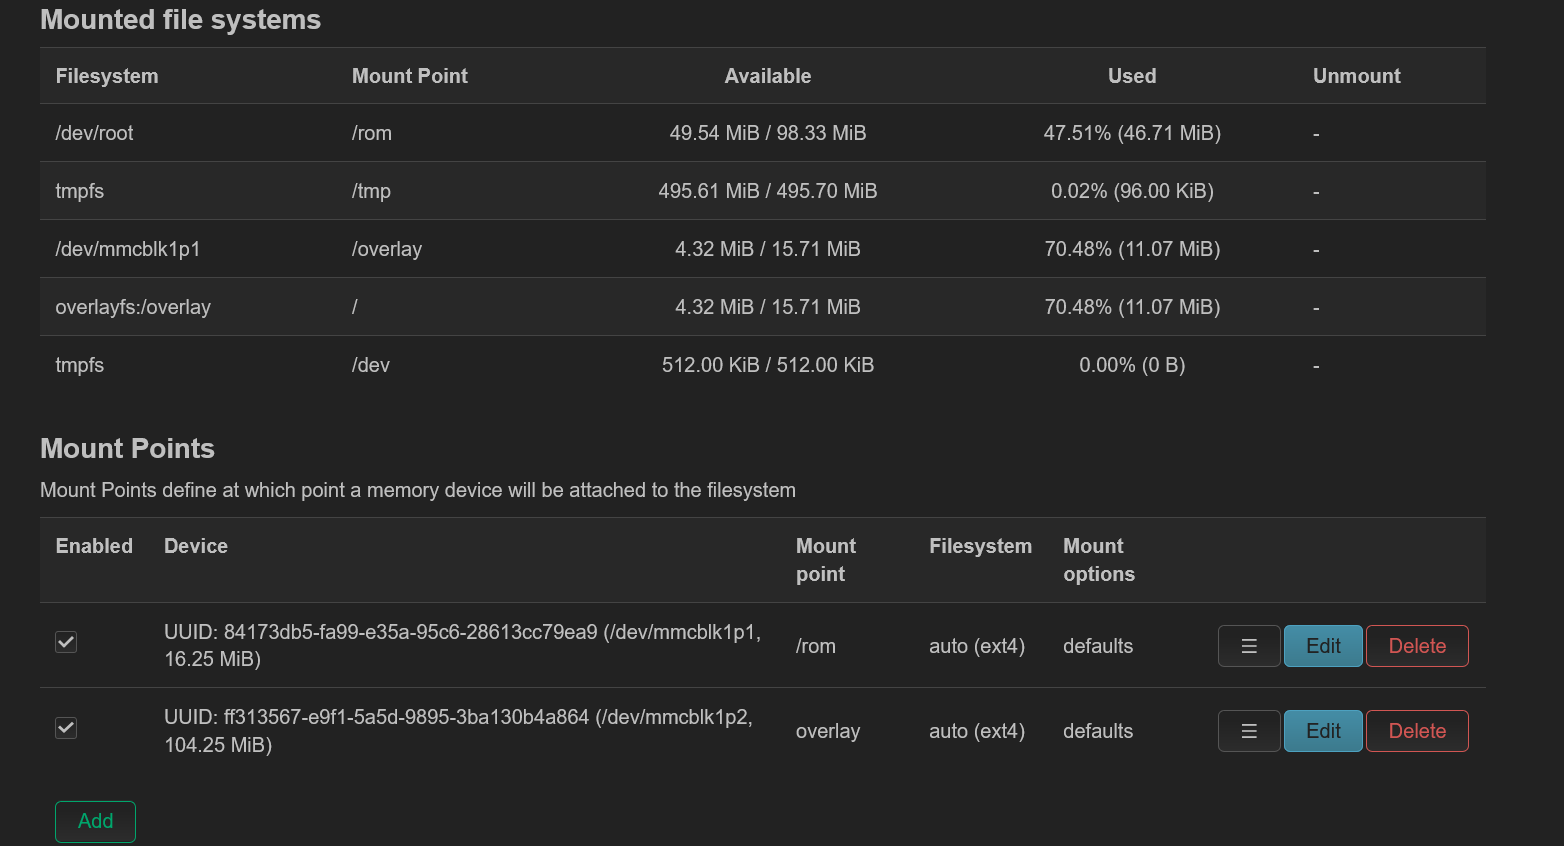Edit the /rom mount point entry

point(1322,646)
